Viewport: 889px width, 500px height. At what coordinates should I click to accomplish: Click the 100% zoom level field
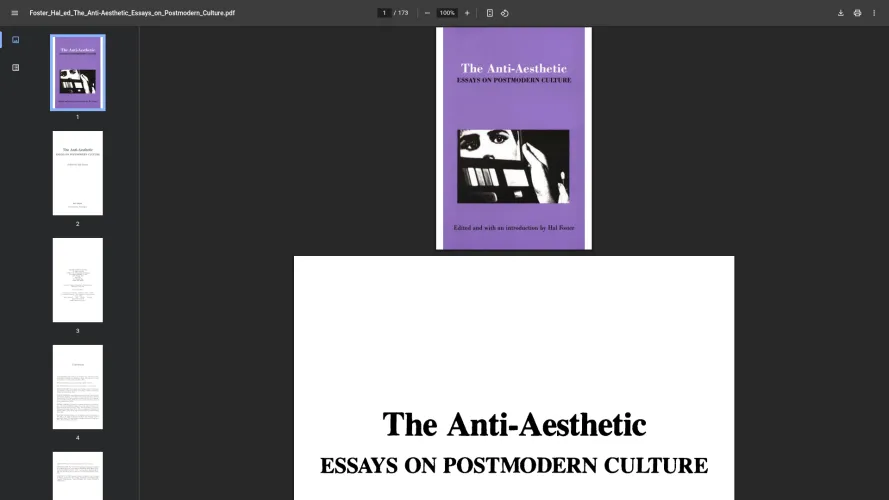click(447, 13)
